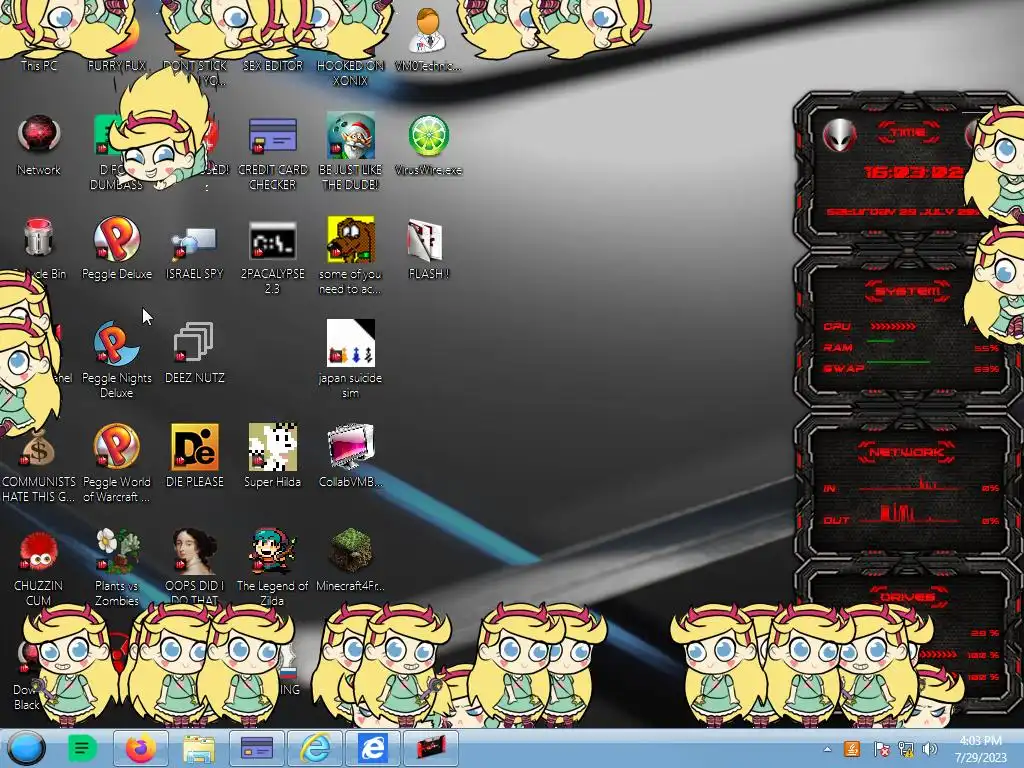Click the network OUT graph
1024x768 pixels.
pos(908,514)
